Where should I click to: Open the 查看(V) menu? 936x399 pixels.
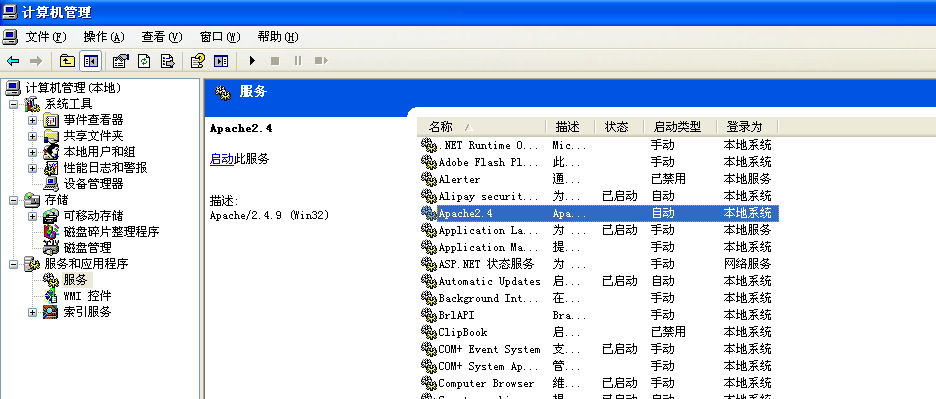pos(162,37)
